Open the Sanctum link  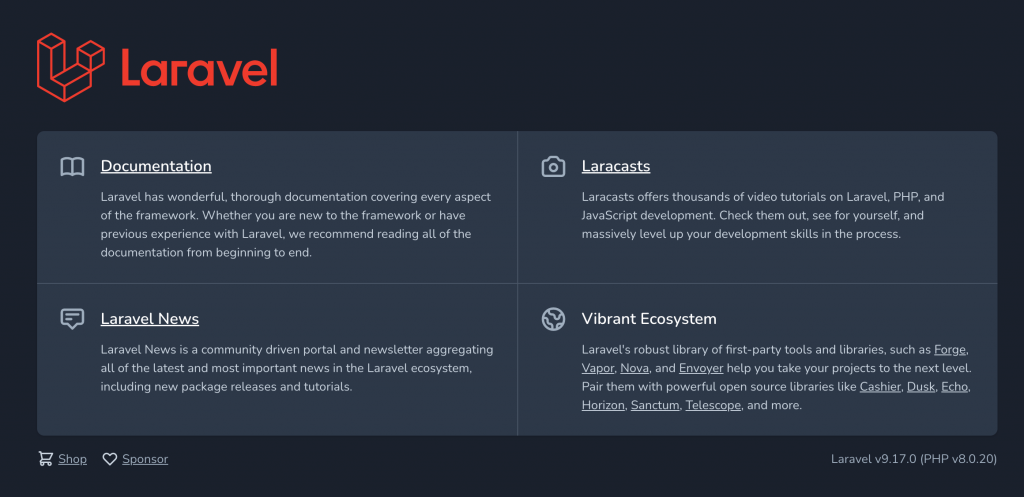(655, 406)
